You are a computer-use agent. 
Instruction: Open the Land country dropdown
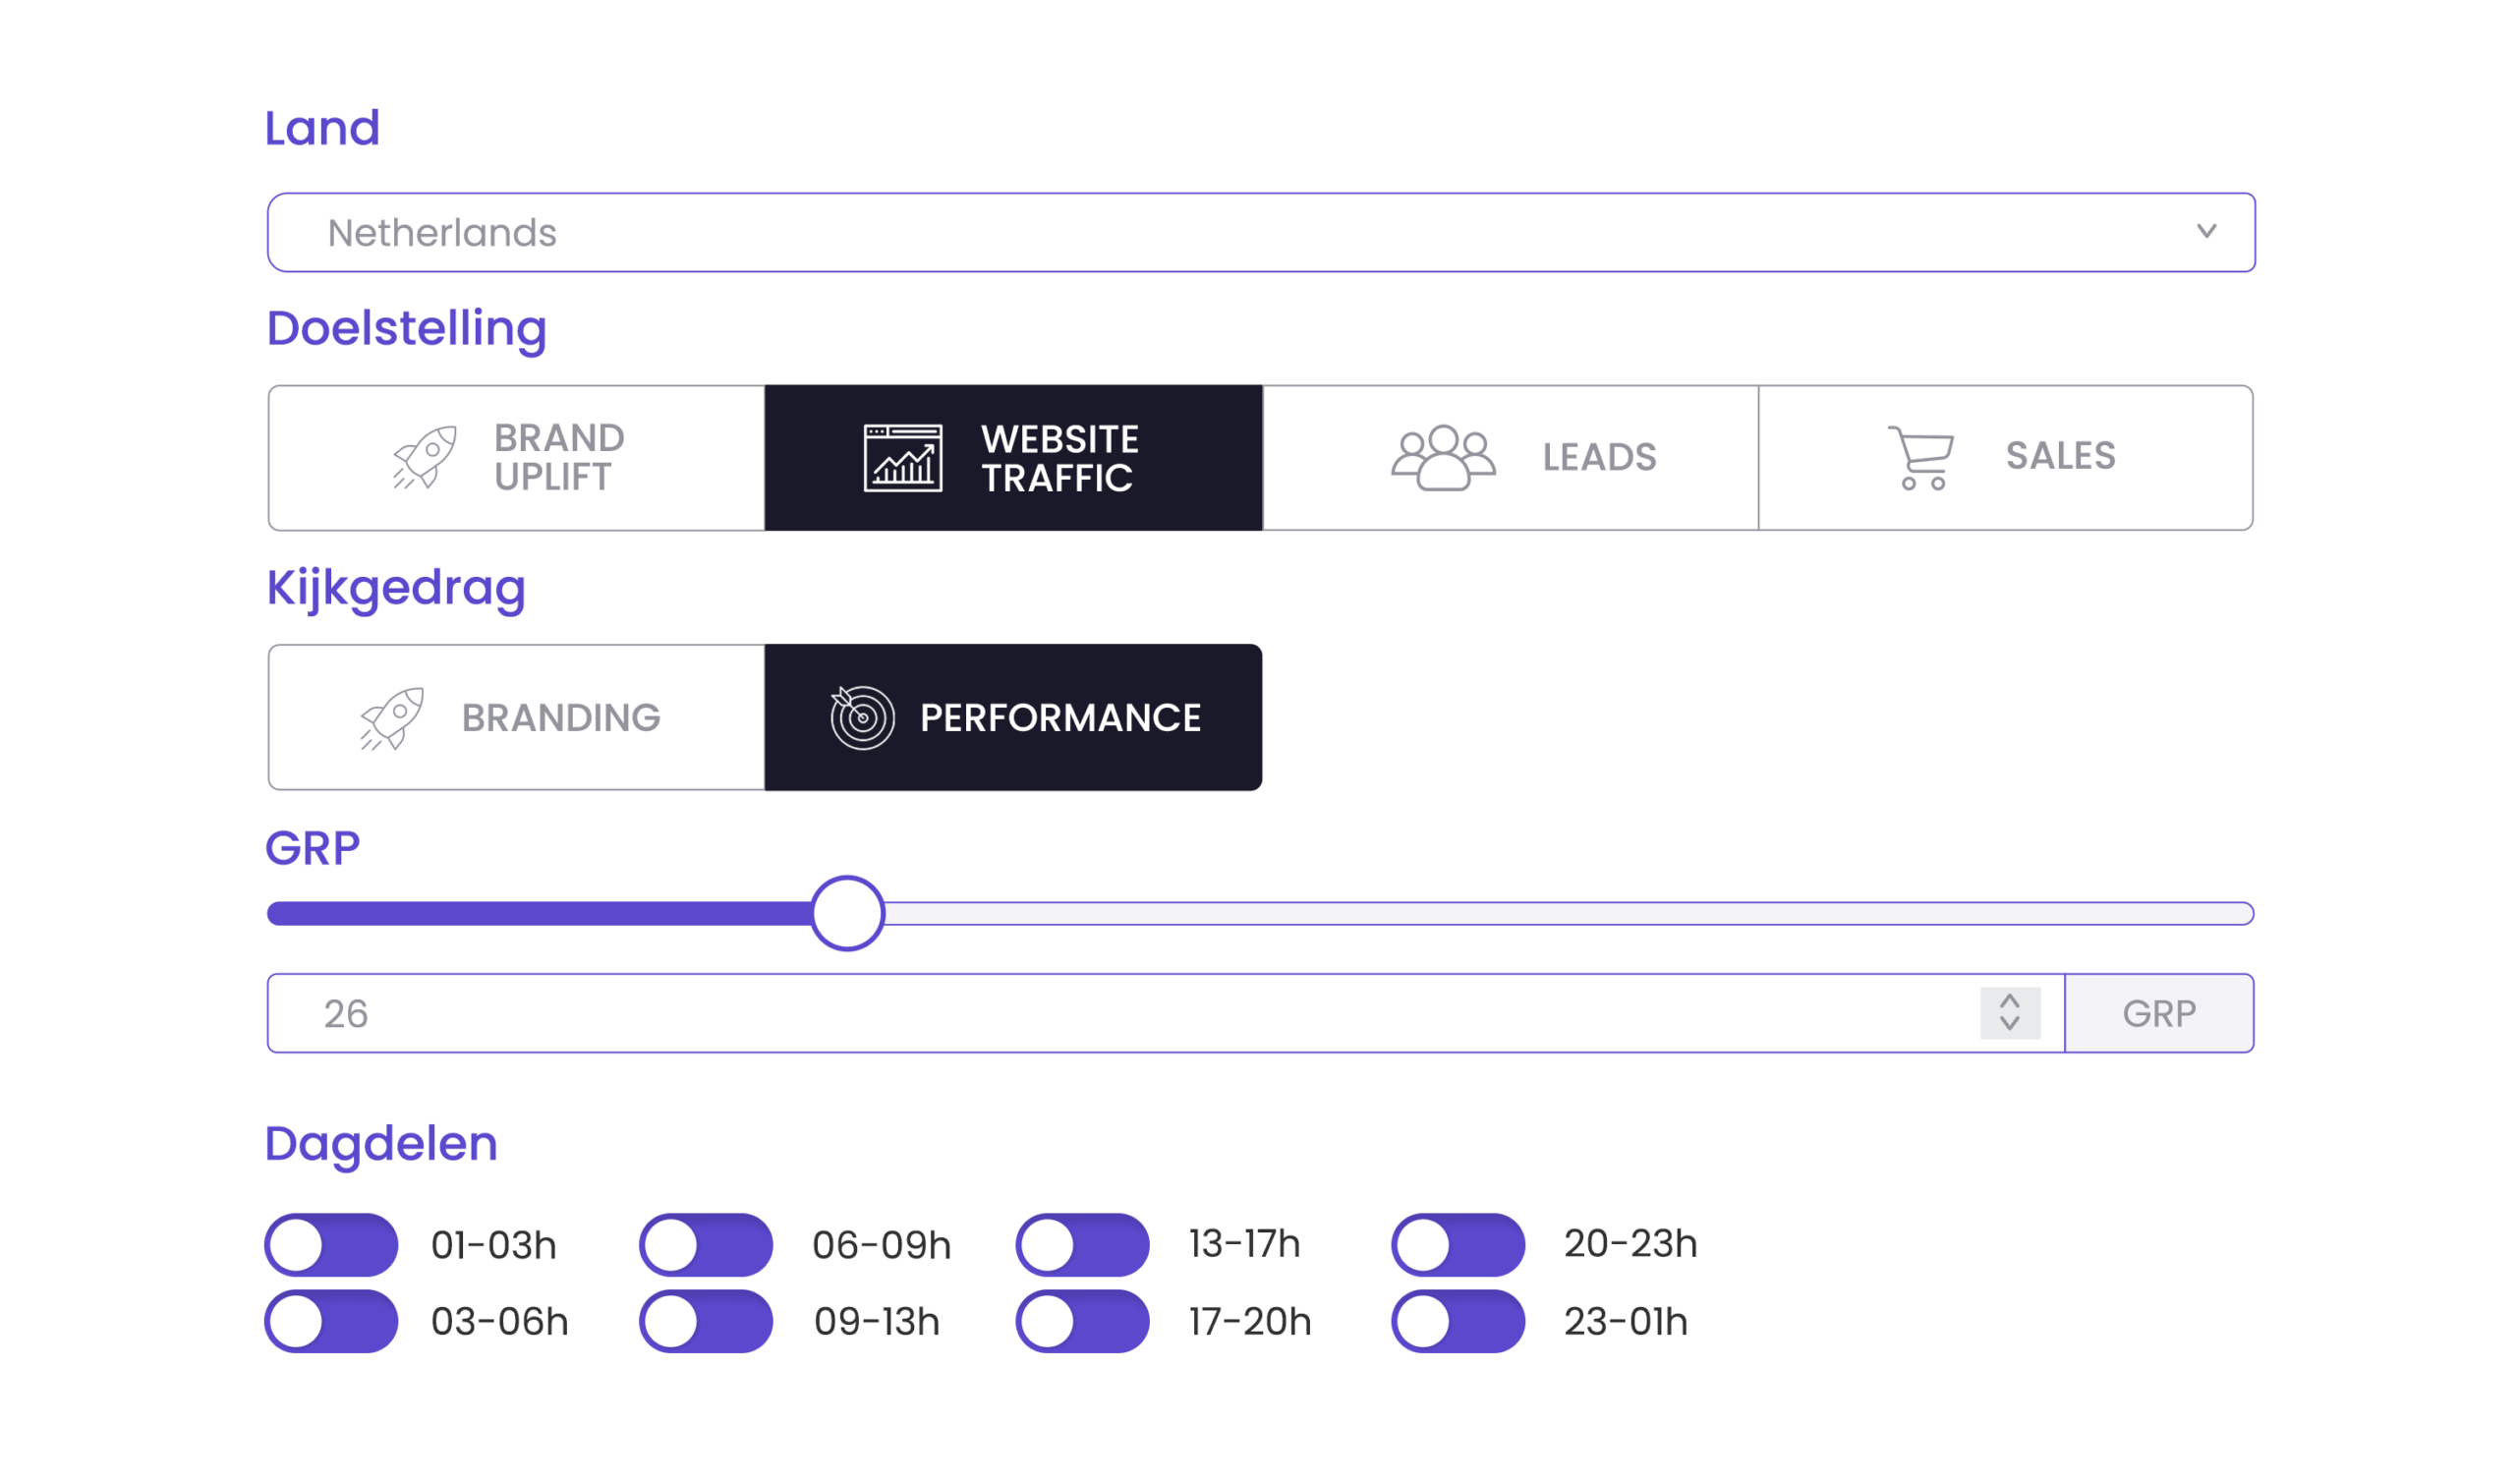1260,232
